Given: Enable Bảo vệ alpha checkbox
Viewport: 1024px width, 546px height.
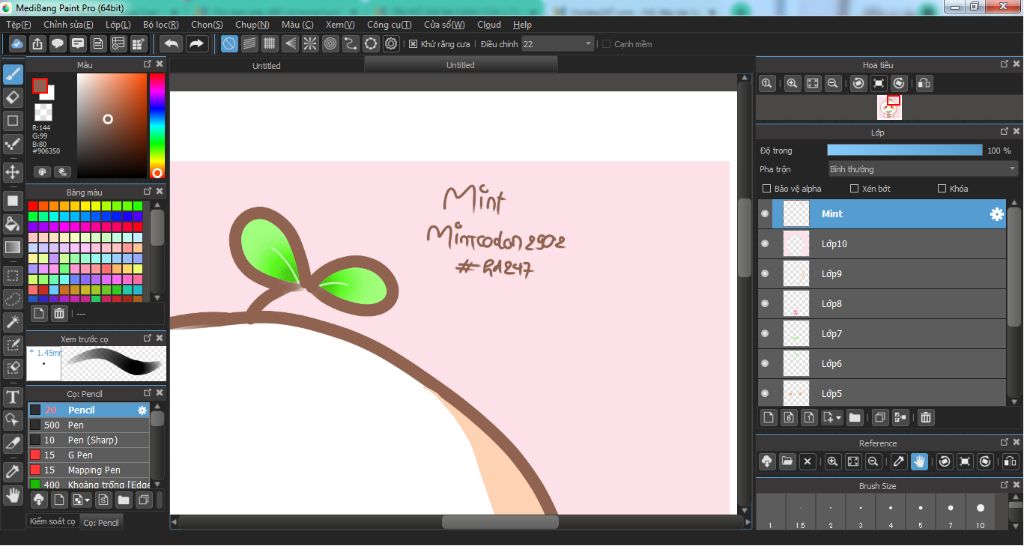Looking at the screenshot, I should point(767,189).
